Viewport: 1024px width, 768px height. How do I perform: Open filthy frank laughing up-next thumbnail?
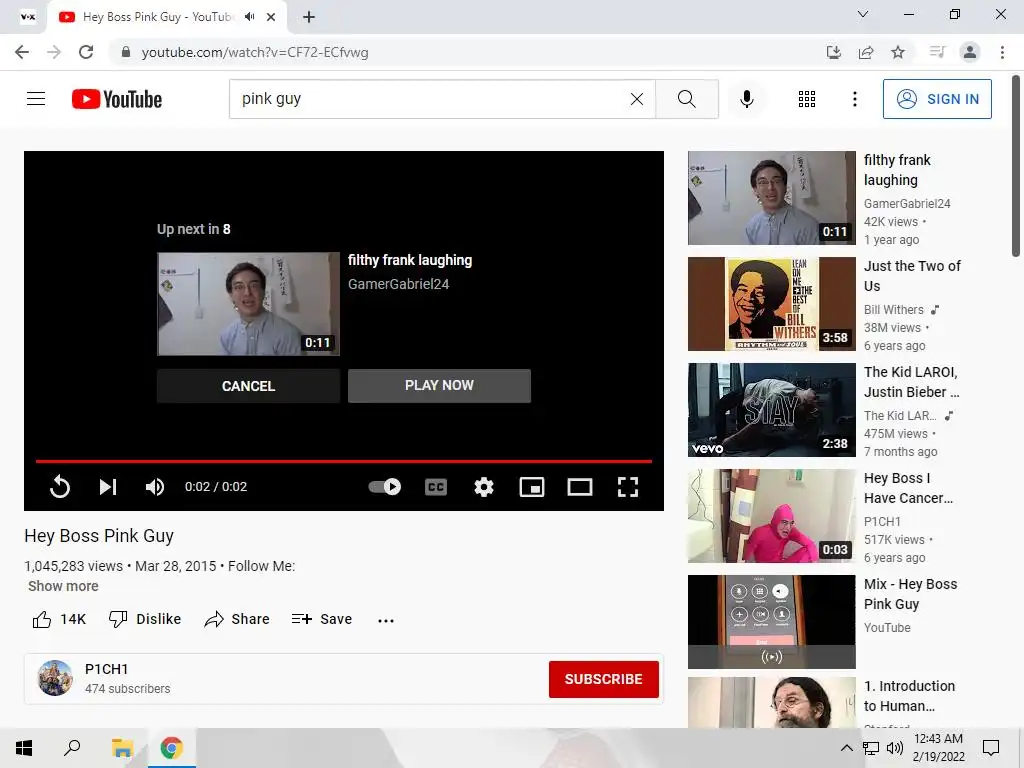[248, 304]
